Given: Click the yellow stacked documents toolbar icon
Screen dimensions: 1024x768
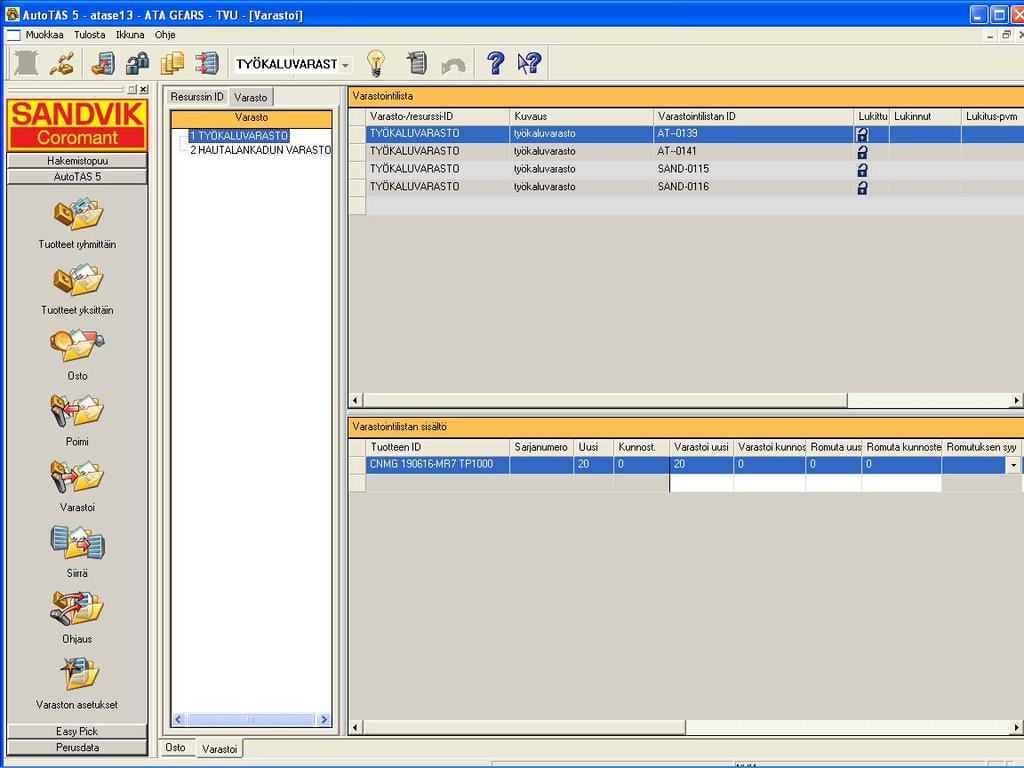Looking at the screenshot, I should (x=172, y=63).
